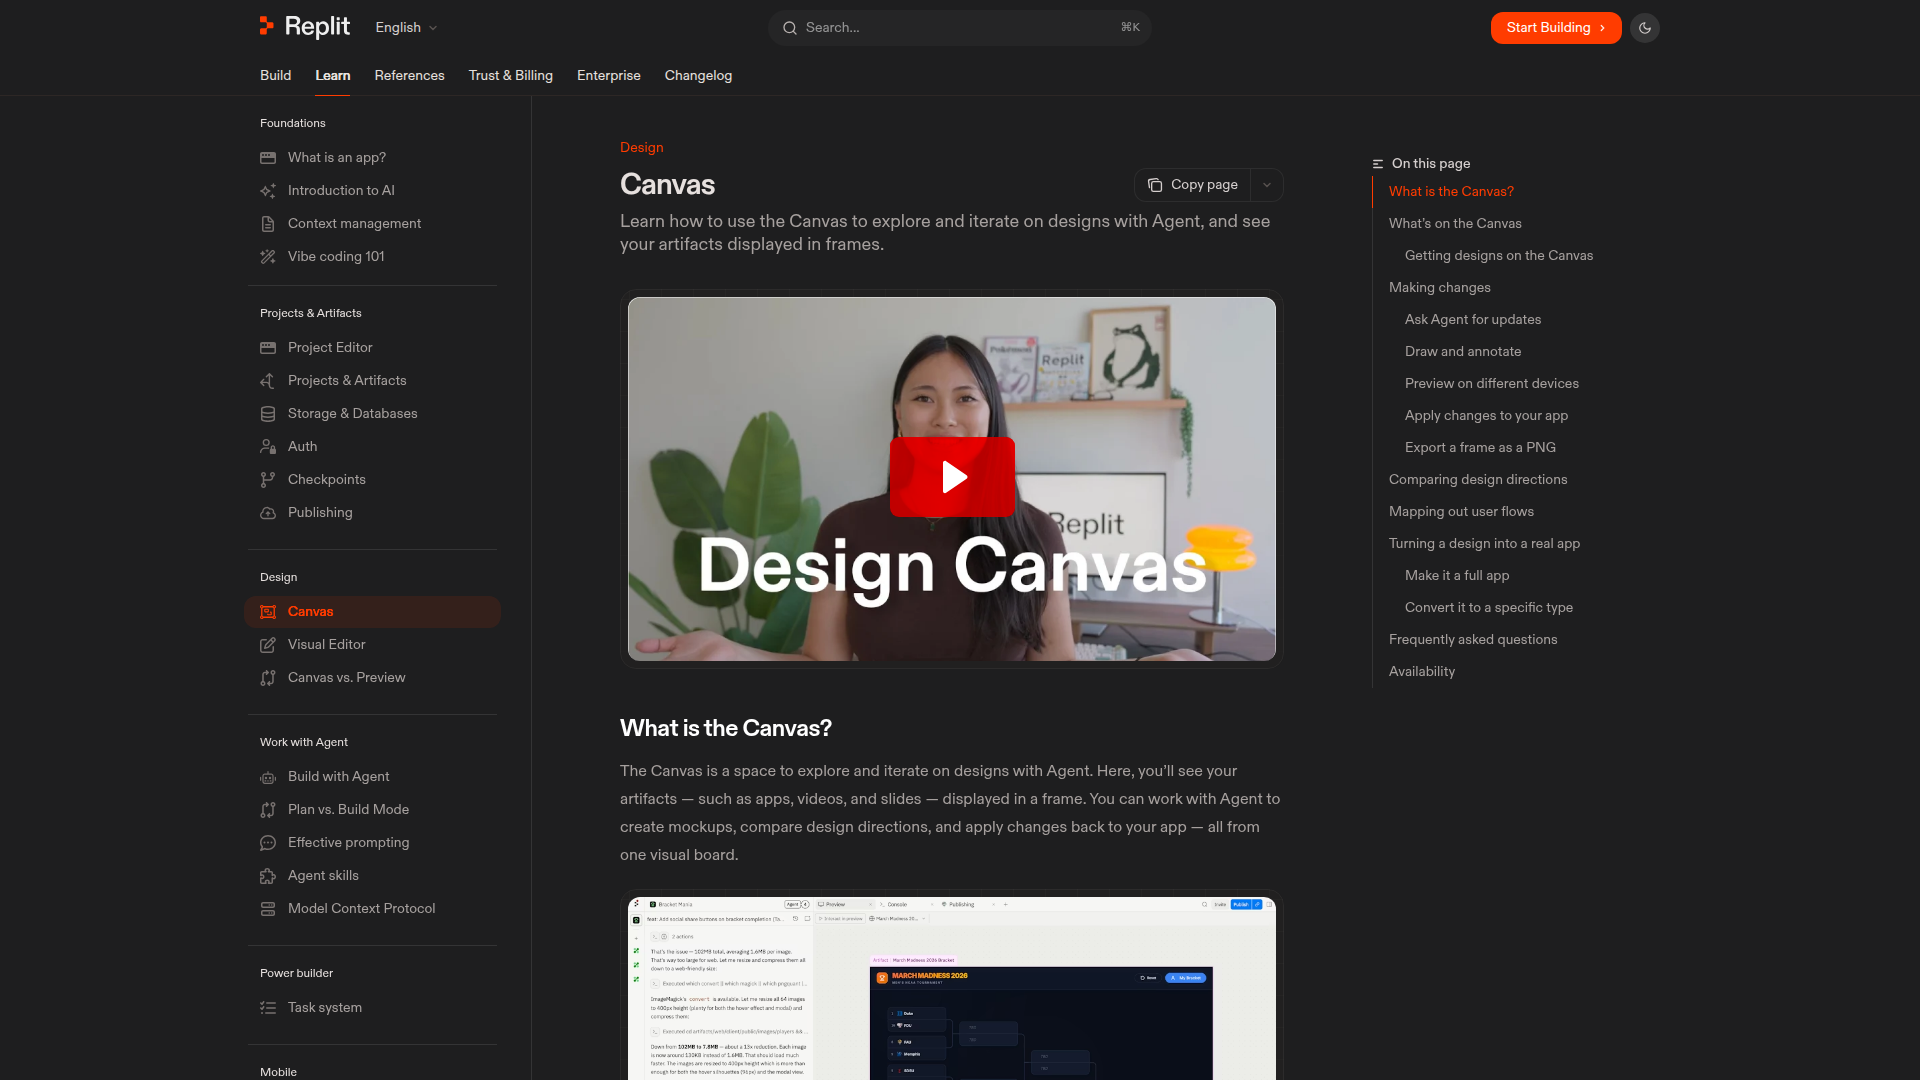Go to 'Convert it to a specific type'

[1489, 608]
